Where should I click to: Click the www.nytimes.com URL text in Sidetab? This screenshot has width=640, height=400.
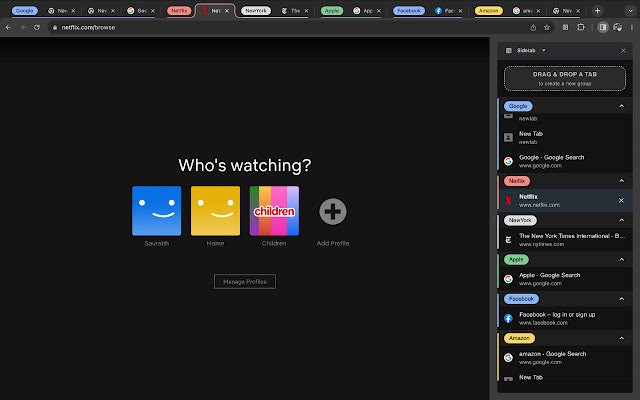(541, 244)
